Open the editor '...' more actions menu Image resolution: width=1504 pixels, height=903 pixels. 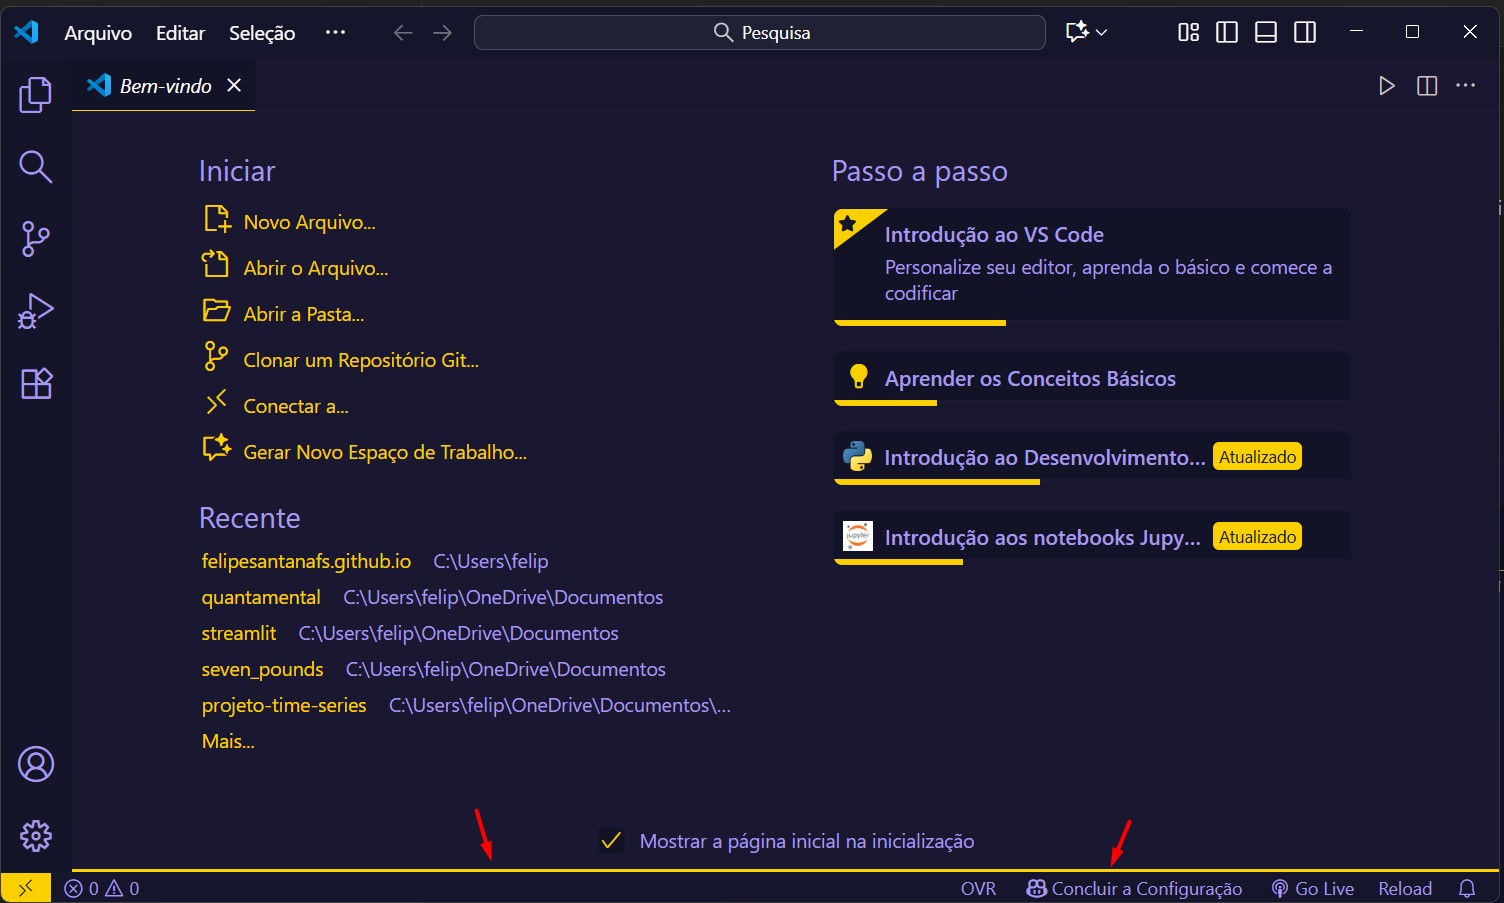click(1465, 85)
